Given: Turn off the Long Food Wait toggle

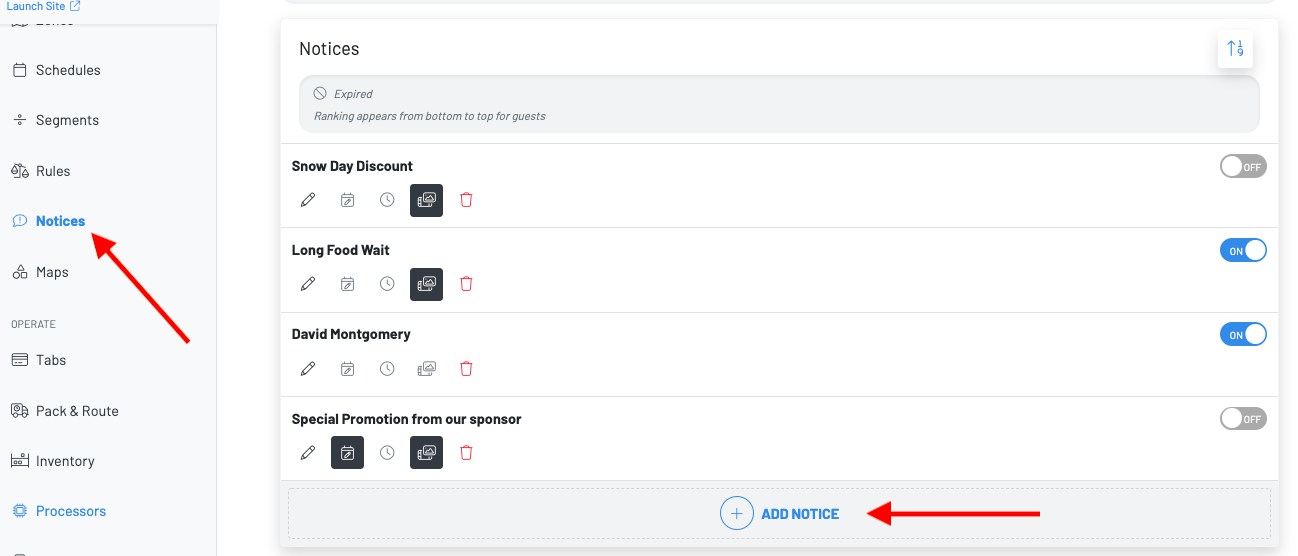Looking at the screenshot, I should [1243, 251].
